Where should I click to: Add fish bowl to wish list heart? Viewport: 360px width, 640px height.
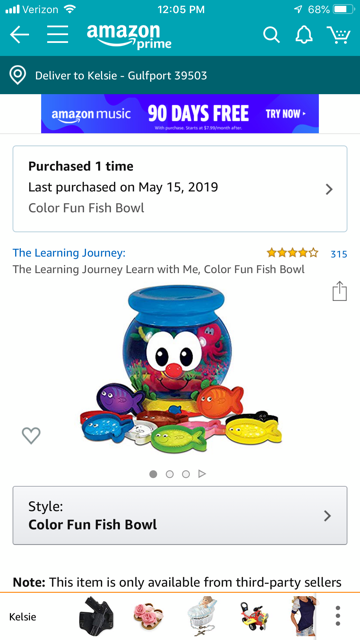[31, 436]
